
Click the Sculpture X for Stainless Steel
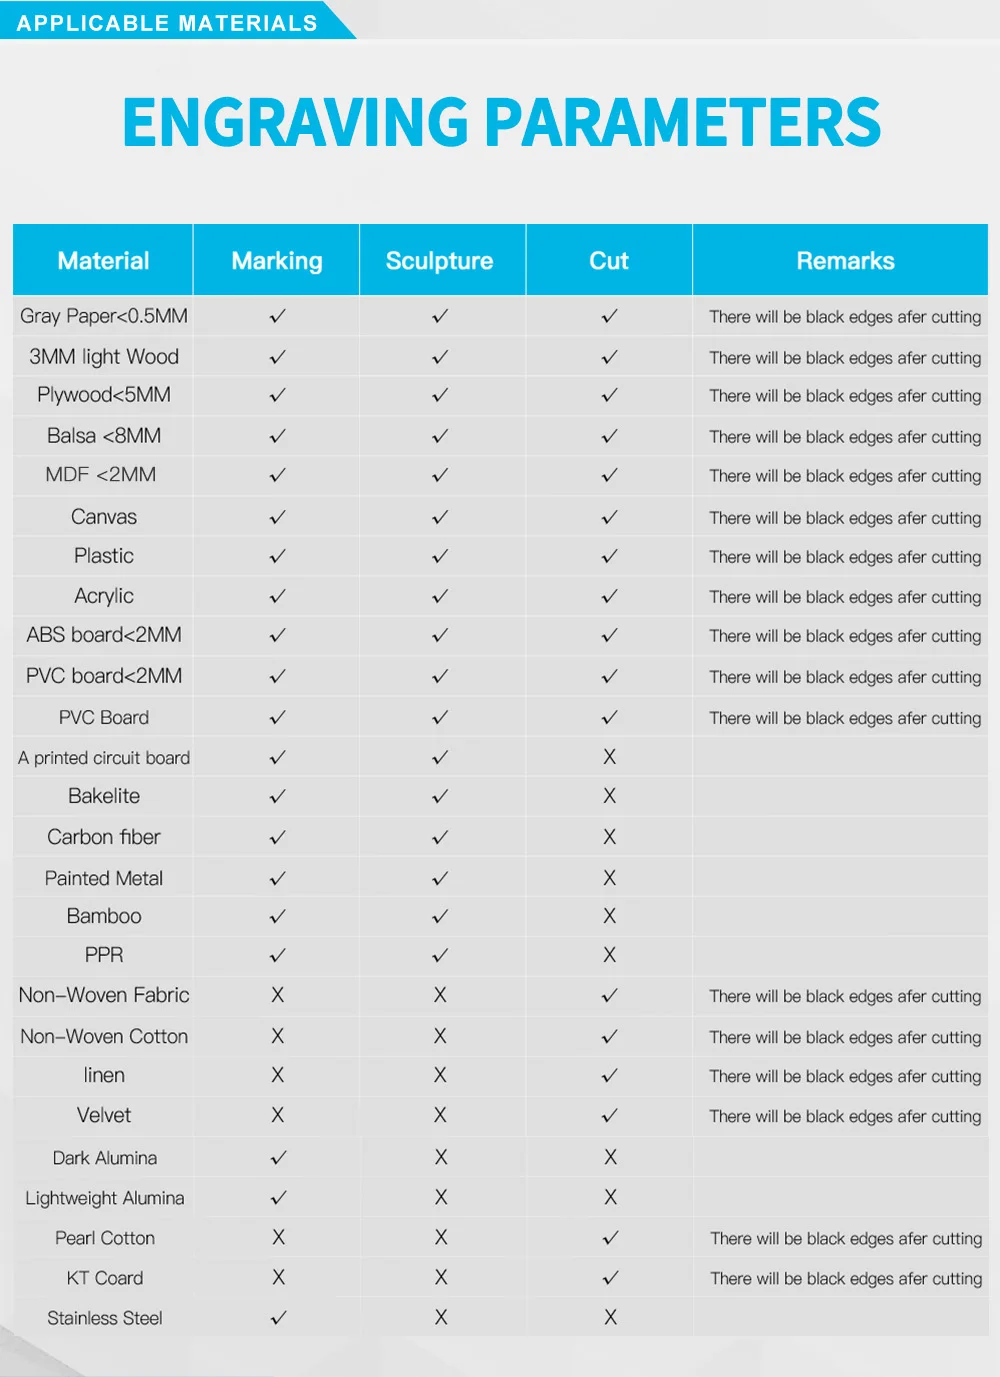coord(441,1317)
